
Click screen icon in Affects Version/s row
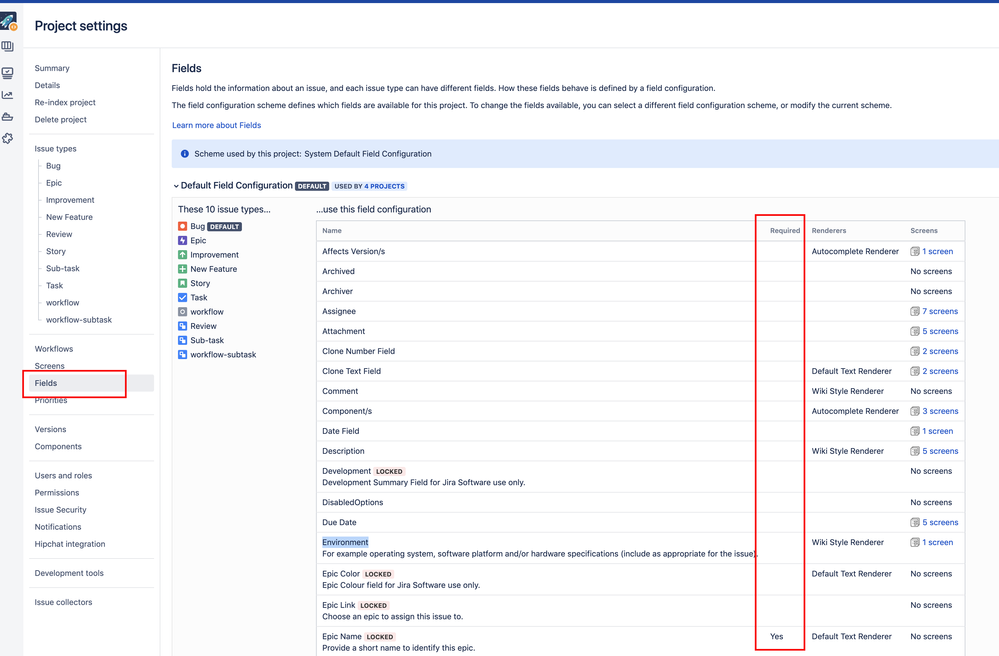(915, 252)
